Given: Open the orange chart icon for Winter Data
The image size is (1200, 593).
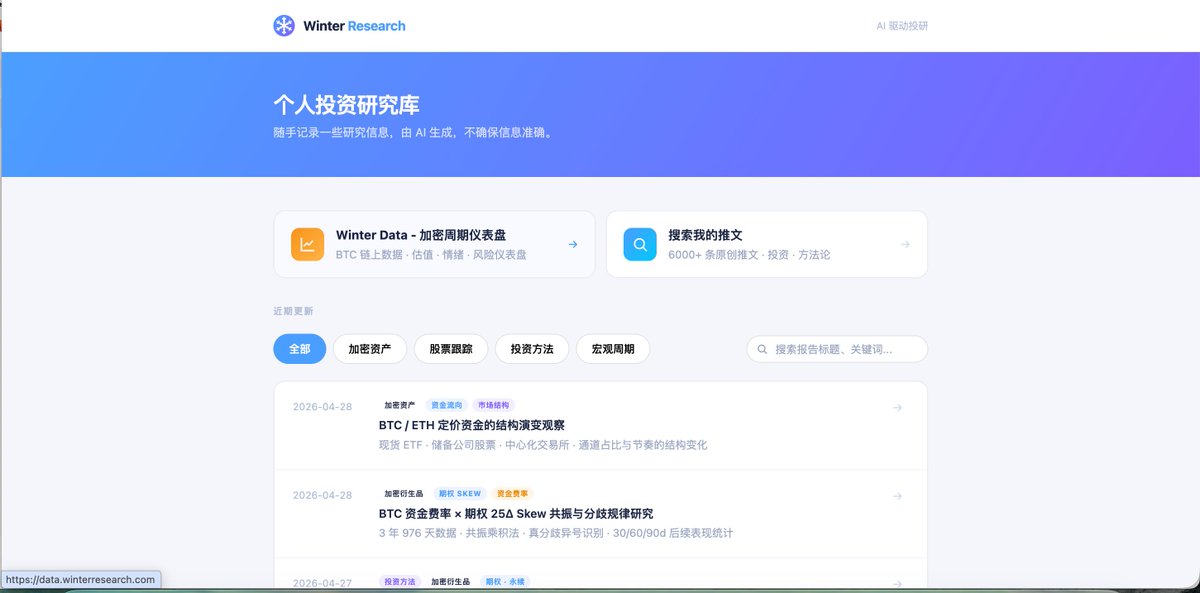Looking at the screenshot, I should tap(308, 244).
